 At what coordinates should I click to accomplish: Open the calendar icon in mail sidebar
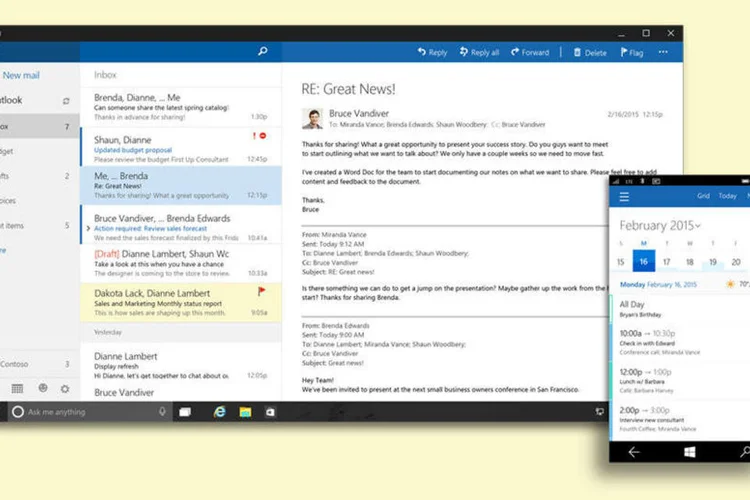pos(17,389)
